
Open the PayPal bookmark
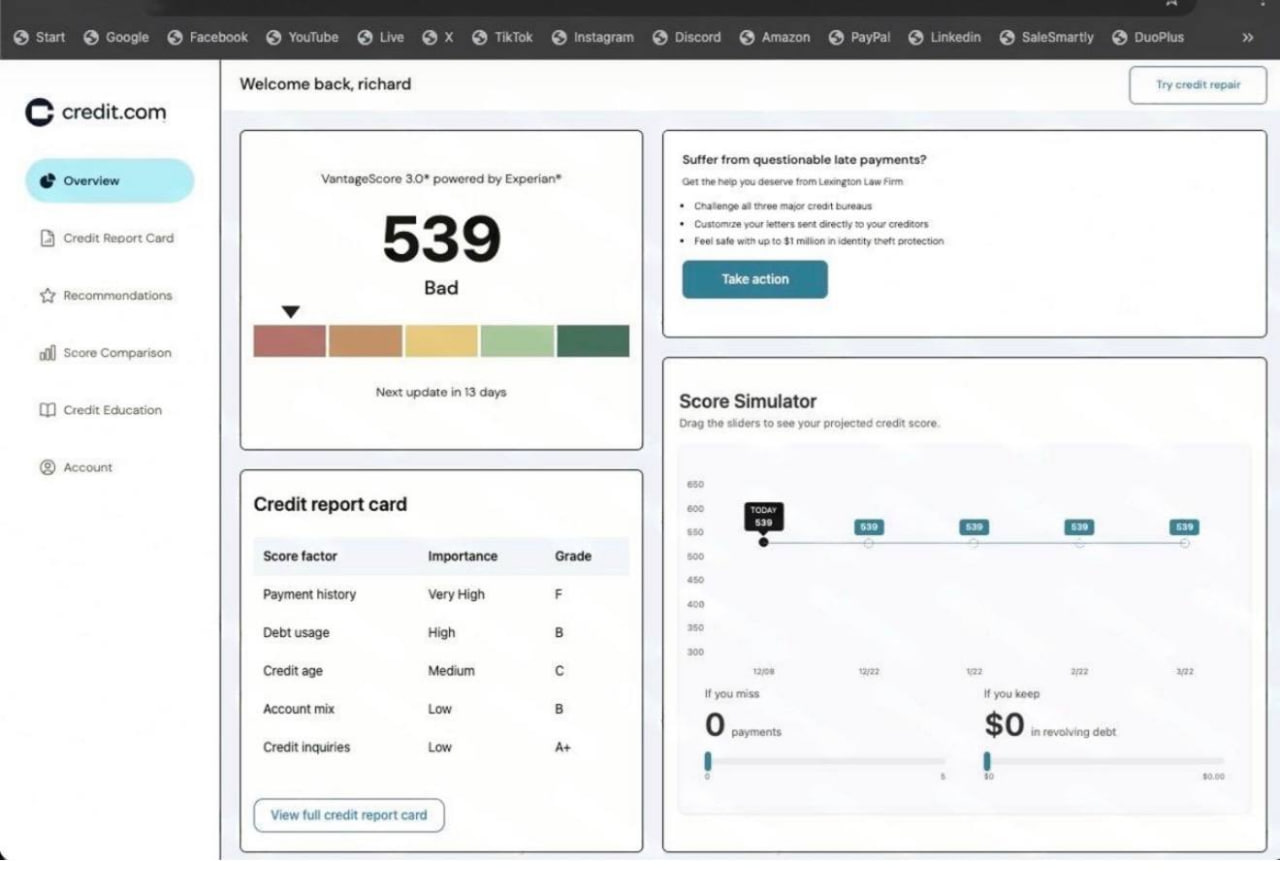click(860, 37)
